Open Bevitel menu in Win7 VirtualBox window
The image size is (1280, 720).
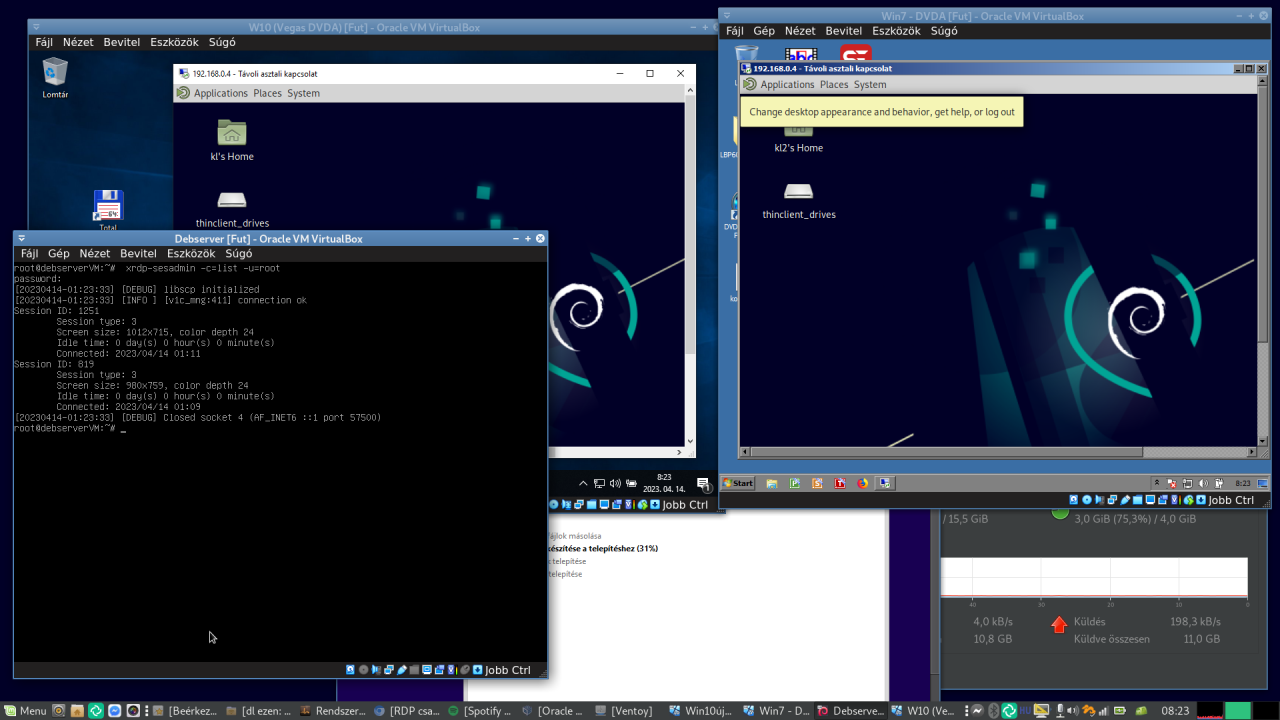[x=844, y=31]
